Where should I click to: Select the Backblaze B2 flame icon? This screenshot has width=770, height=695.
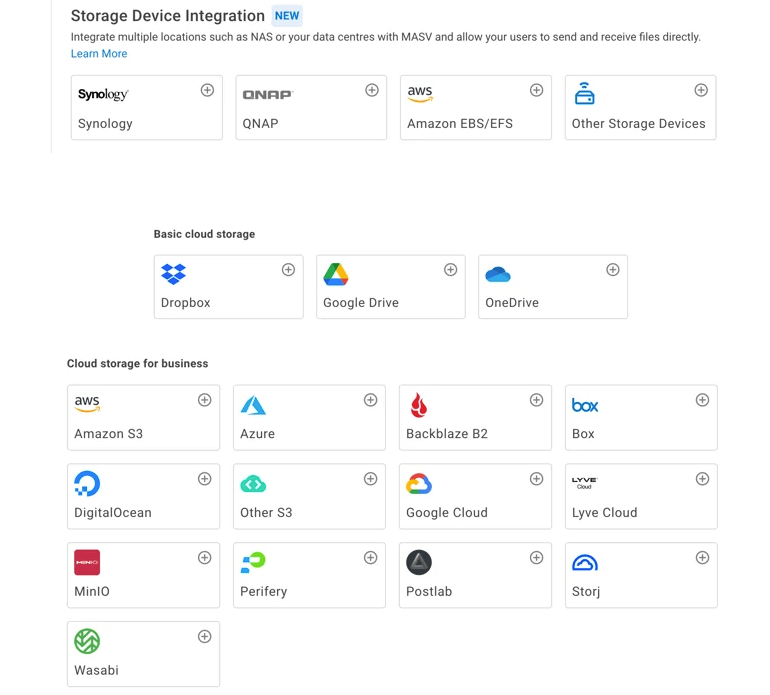pos(419,405)
